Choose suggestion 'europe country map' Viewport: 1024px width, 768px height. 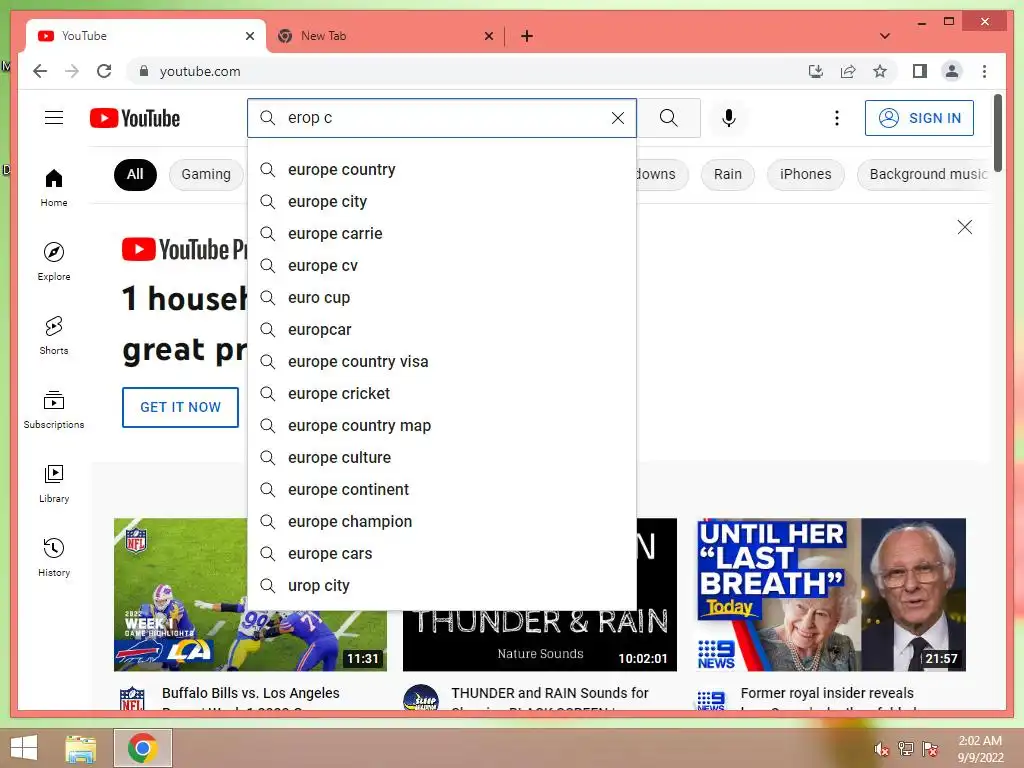click(442, 426)
